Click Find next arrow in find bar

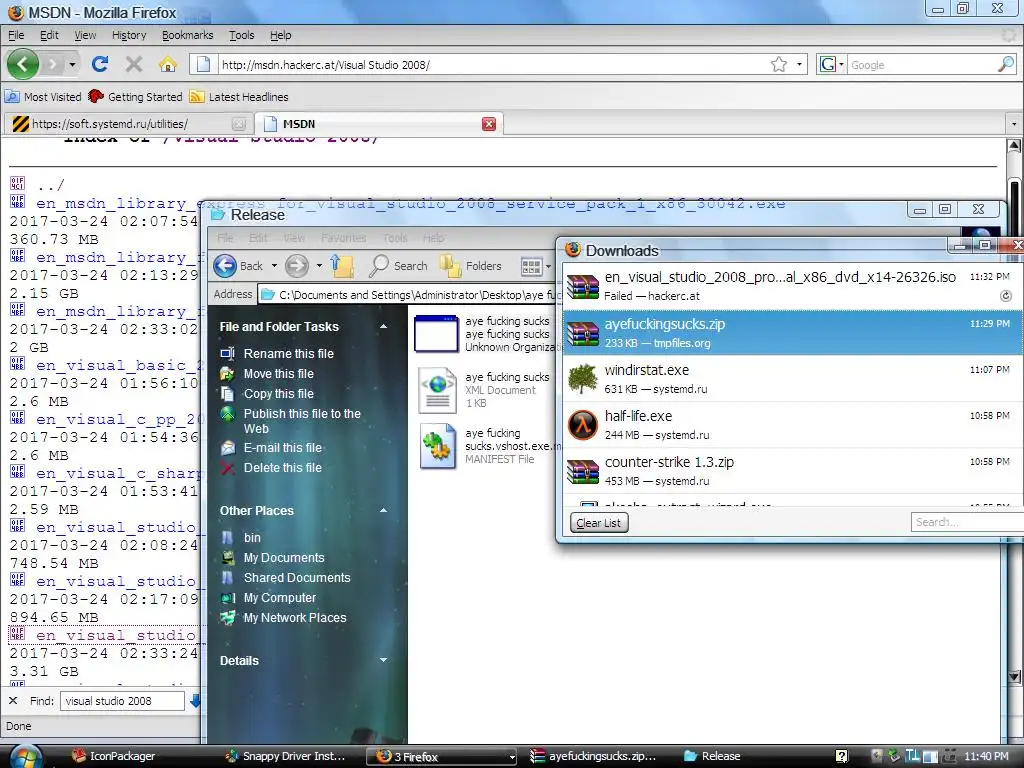pyautogui.click(x=195, y=701)
